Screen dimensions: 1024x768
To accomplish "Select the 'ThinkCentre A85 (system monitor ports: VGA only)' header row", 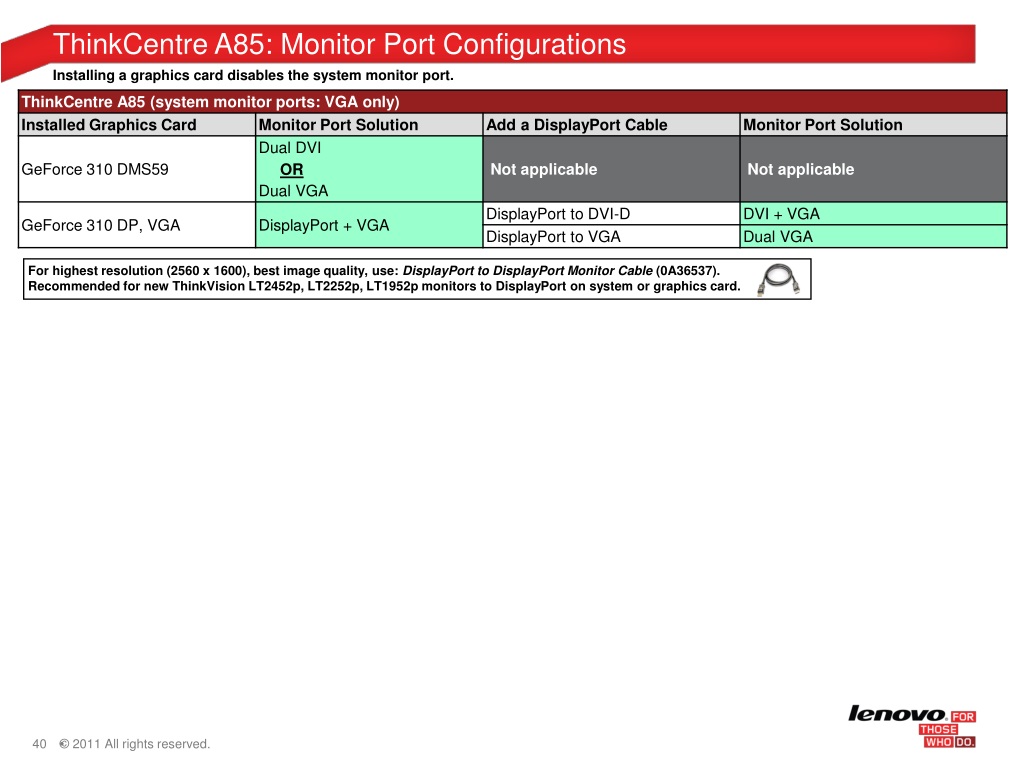I will tap(513, 102).
